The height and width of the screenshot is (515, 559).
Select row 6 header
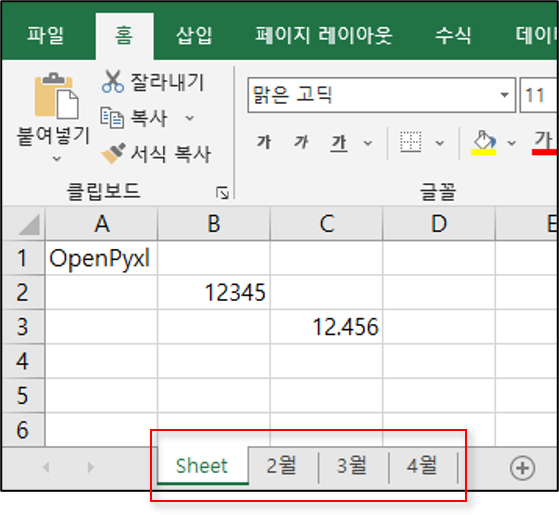click(x=23, y=429)
